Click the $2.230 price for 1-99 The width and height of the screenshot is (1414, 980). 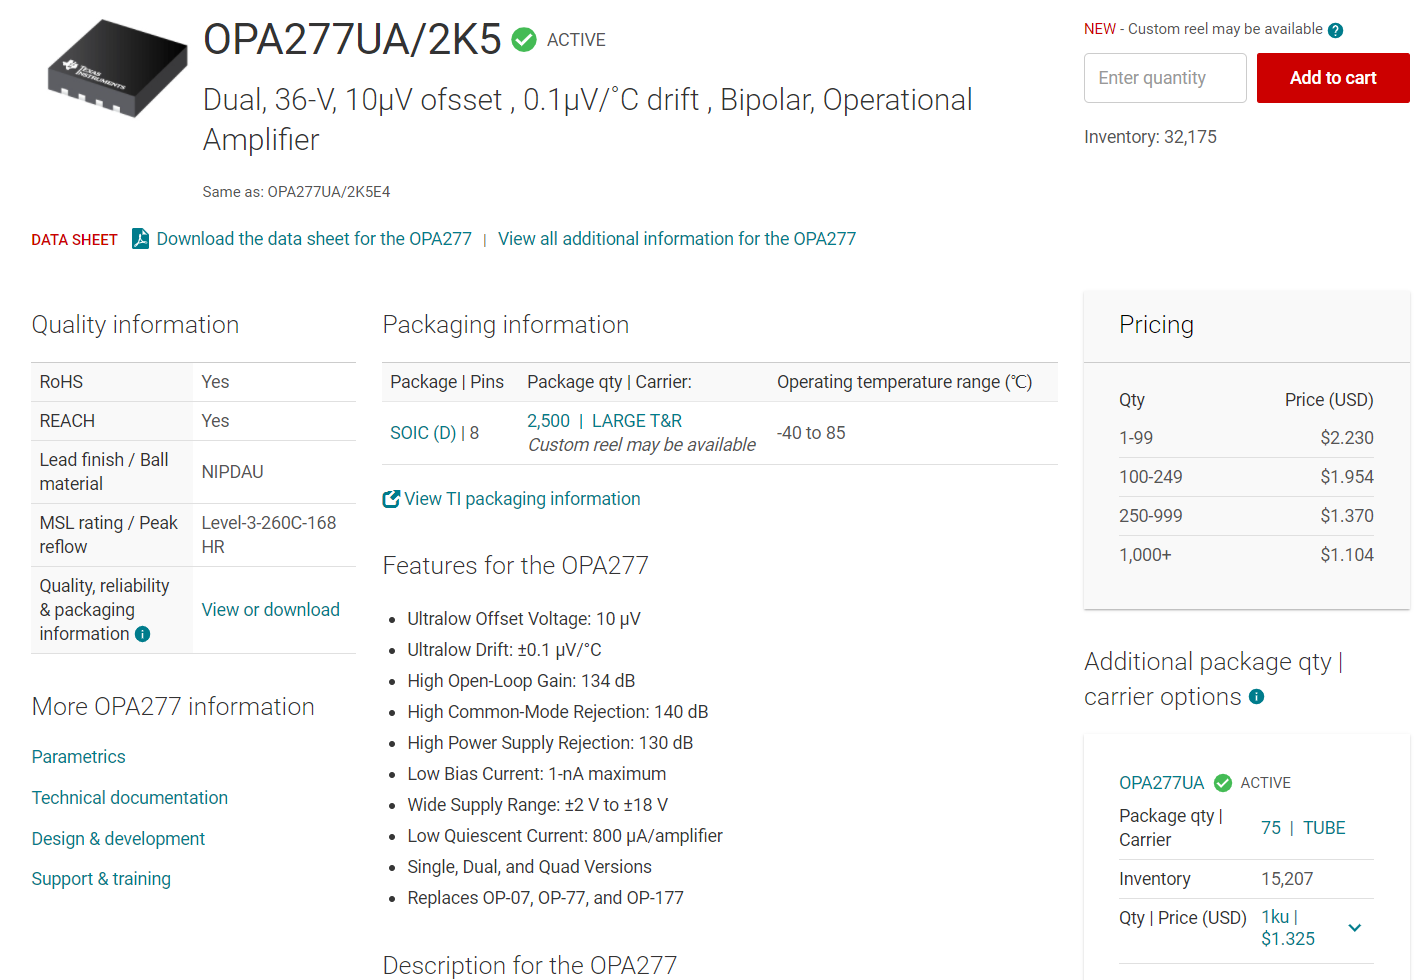(1347, 438)
